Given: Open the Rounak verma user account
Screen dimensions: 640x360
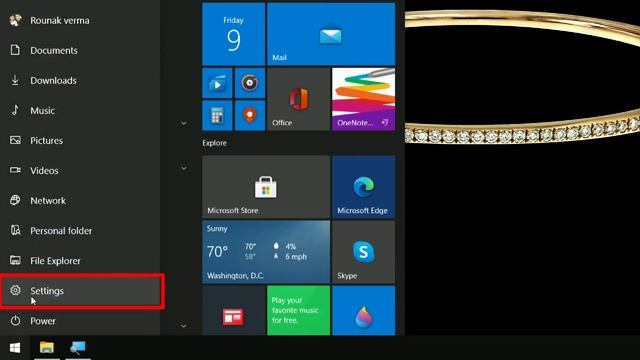Looking at the screenshot, I should point(80,20).
